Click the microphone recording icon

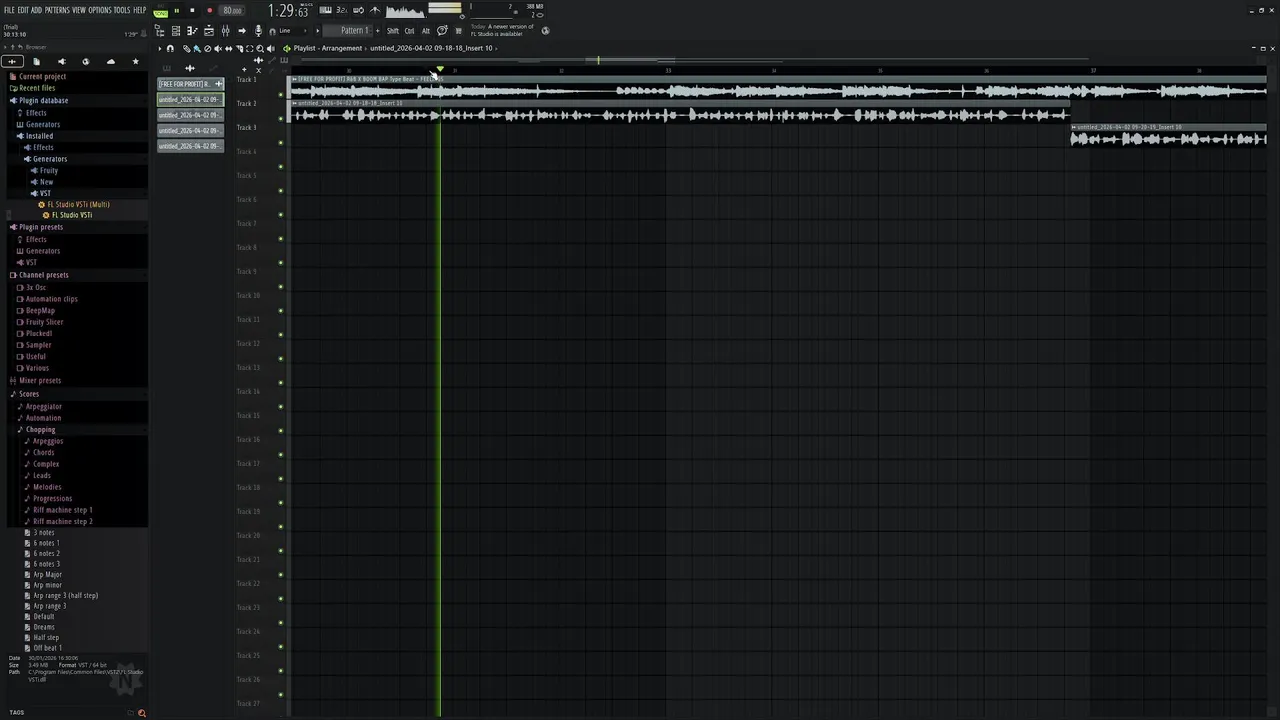[x=258, y=31]
